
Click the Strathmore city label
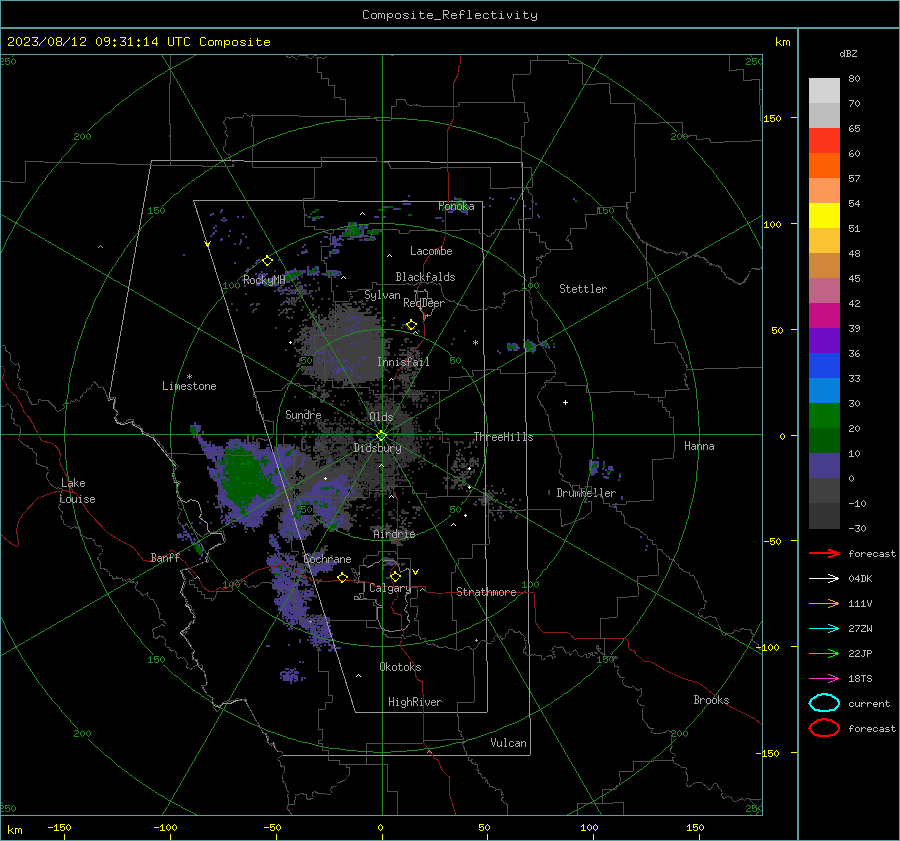[x=486, y=592]
